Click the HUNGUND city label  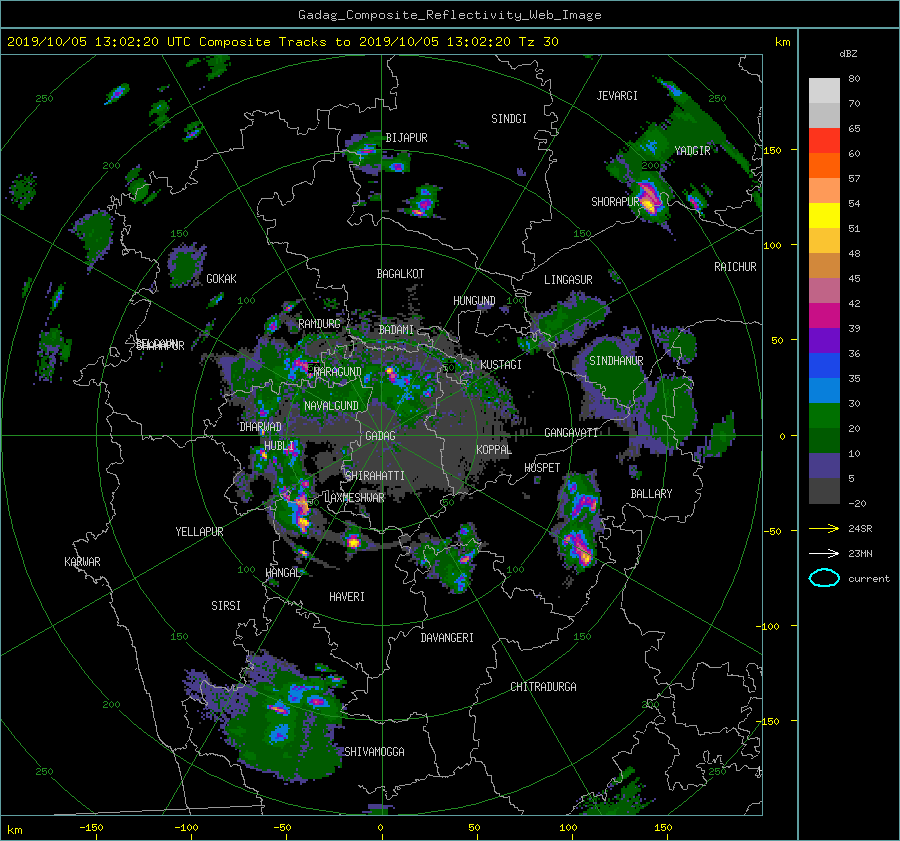click(x=474, y=301)
